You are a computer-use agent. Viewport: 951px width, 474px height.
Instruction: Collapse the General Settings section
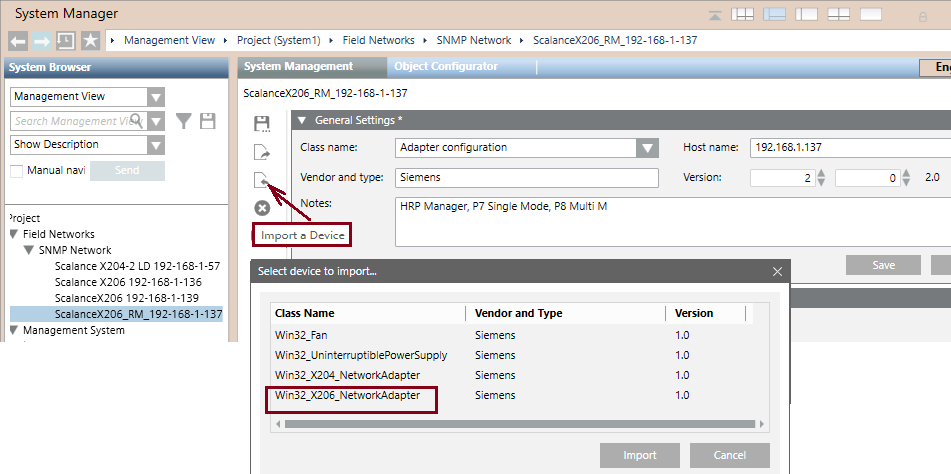[301, 120]
